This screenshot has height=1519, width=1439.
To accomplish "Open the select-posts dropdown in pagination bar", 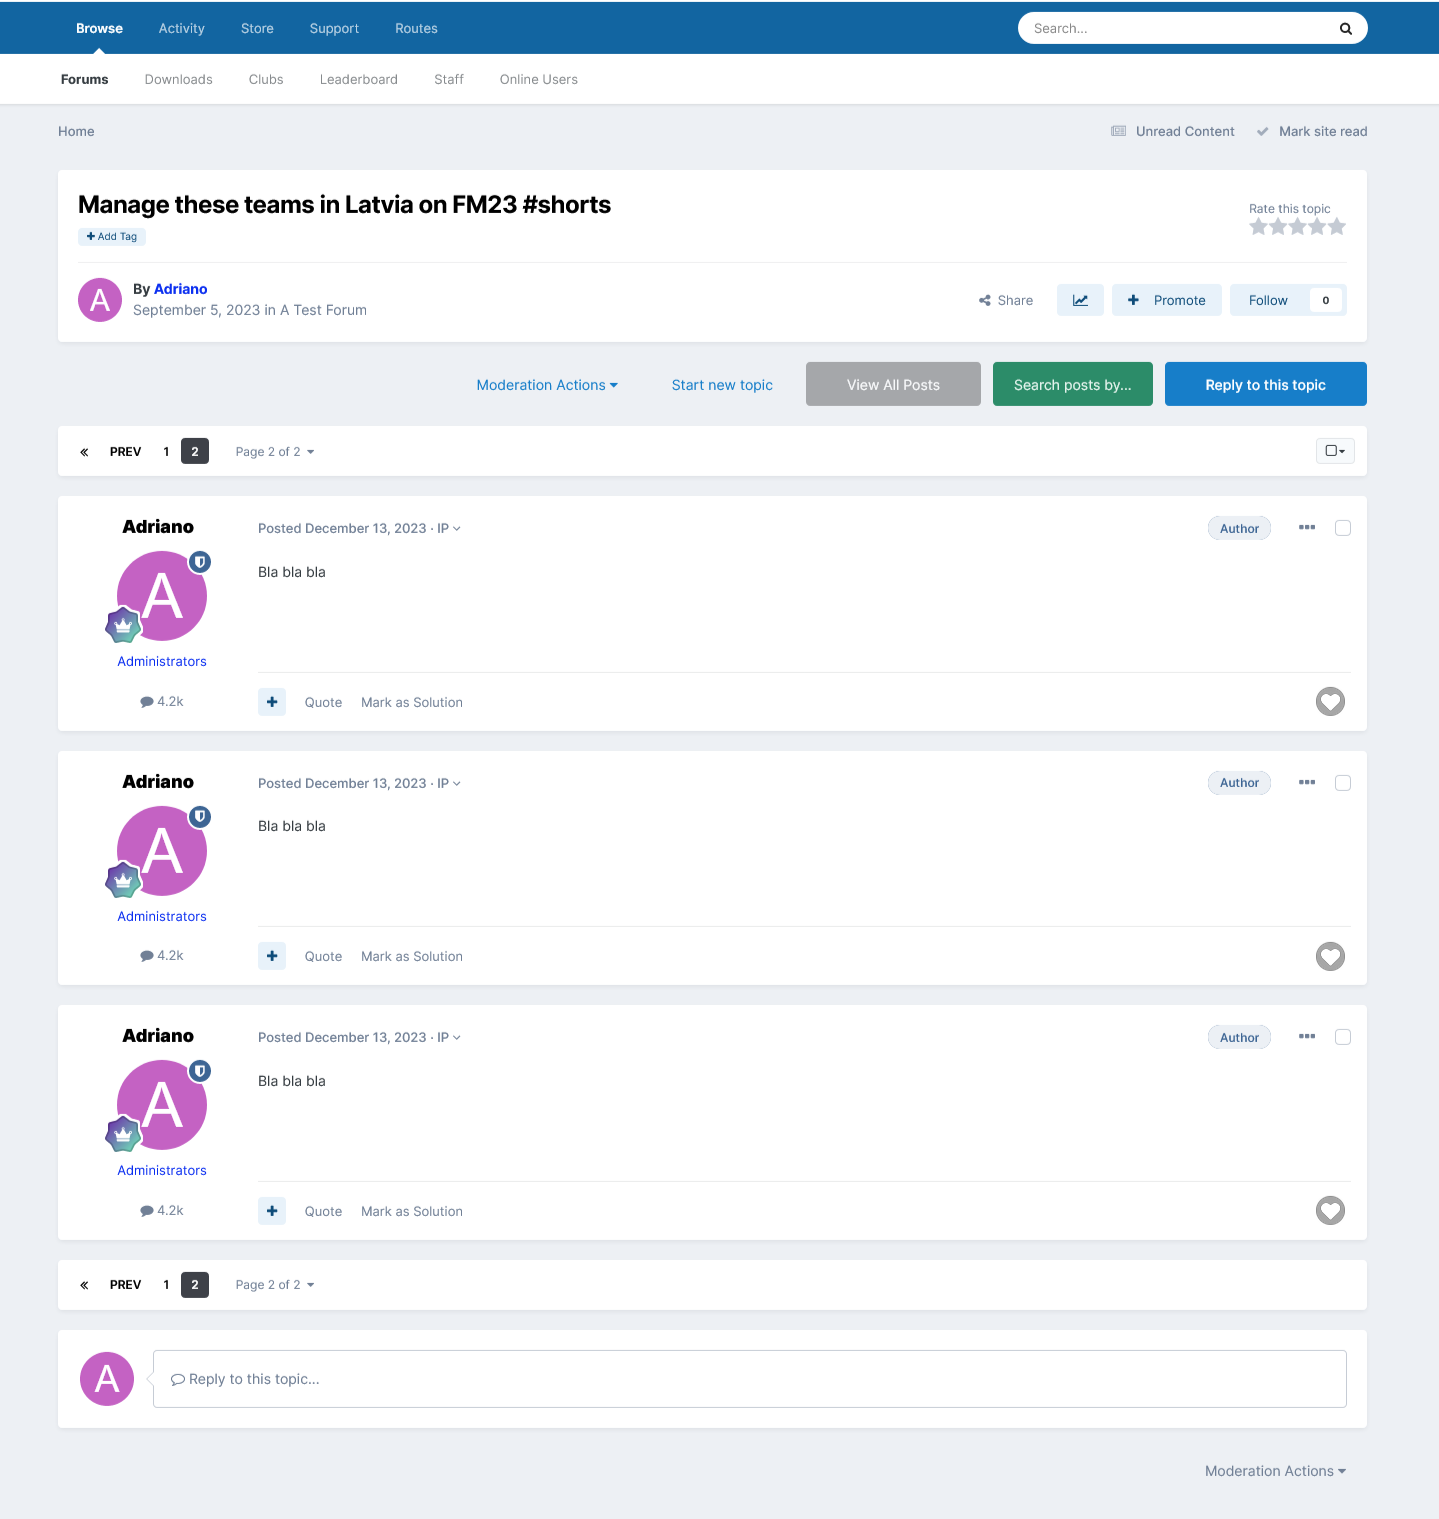I will (x=1334, y=451).
